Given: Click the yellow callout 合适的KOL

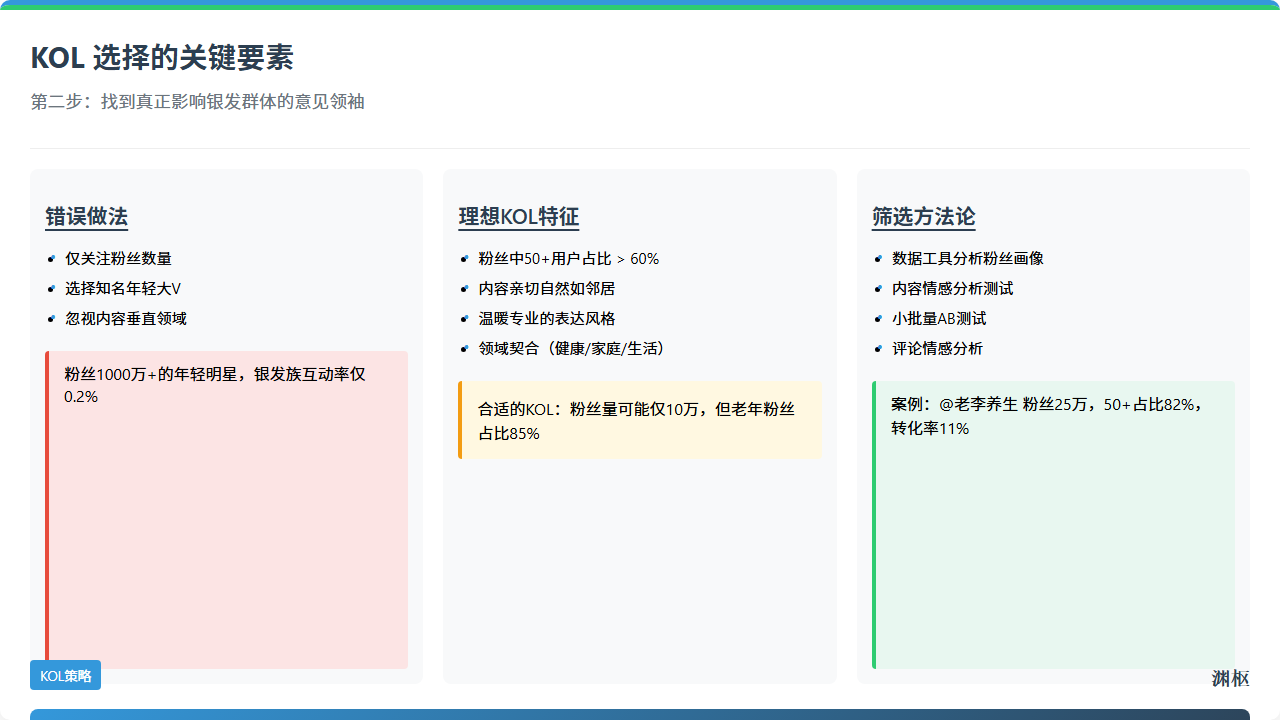Looking at the screenshot, I should tap(640, 420).
